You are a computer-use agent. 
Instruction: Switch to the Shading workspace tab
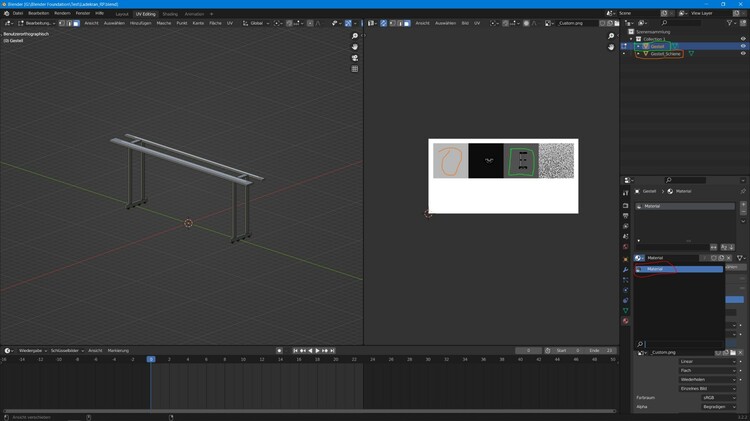(170, 14)
